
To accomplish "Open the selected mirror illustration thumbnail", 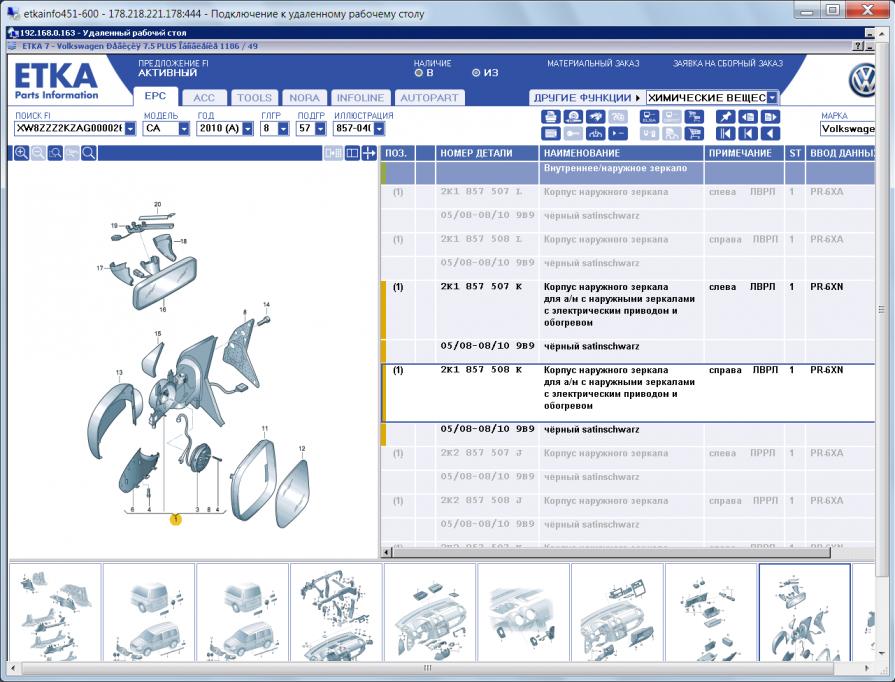I will point(804,612).
